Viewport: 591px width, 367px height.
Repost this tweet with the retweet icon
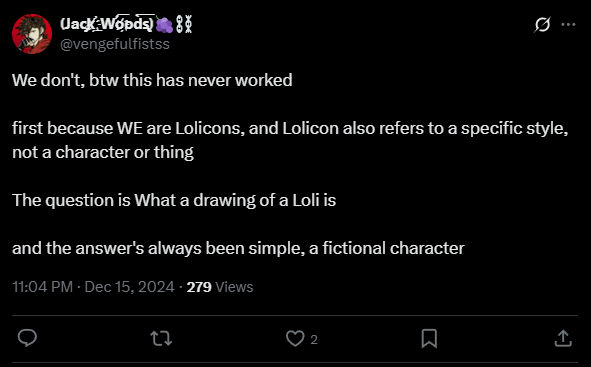click(x=161, y=338)
